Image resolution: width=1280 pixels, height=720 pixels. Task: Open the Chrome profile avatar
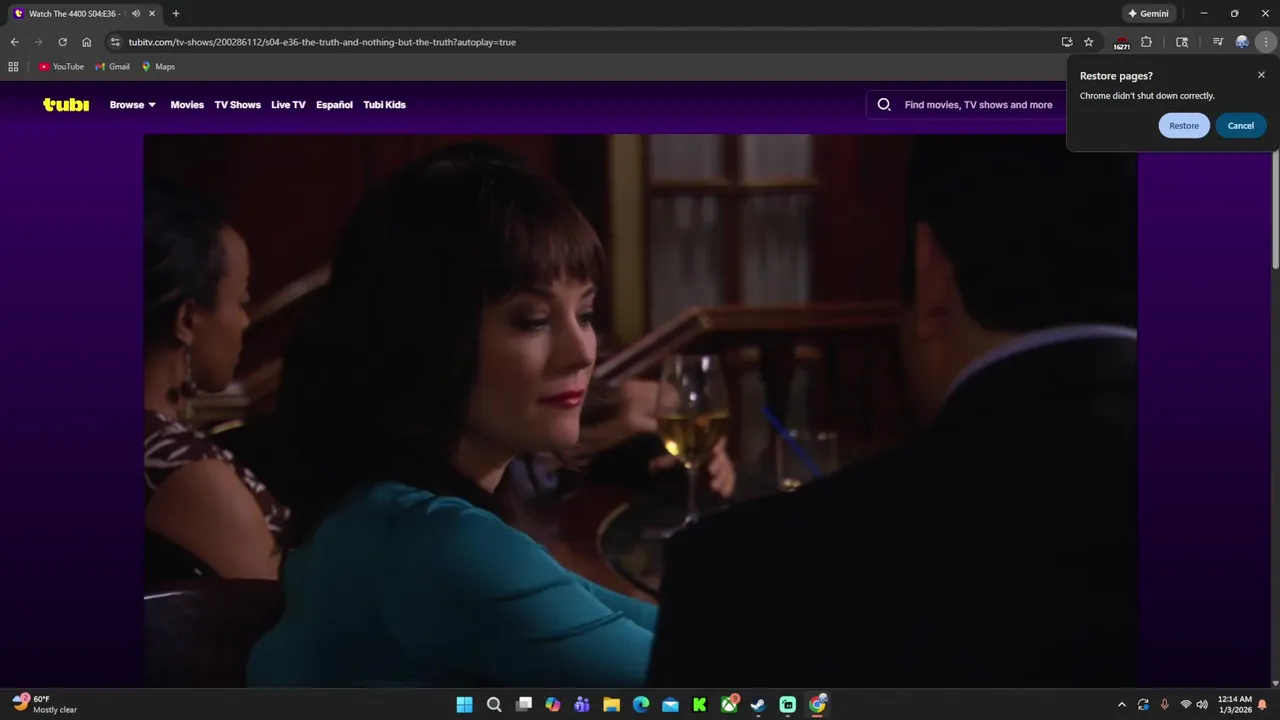click(x=1242, y=42)
